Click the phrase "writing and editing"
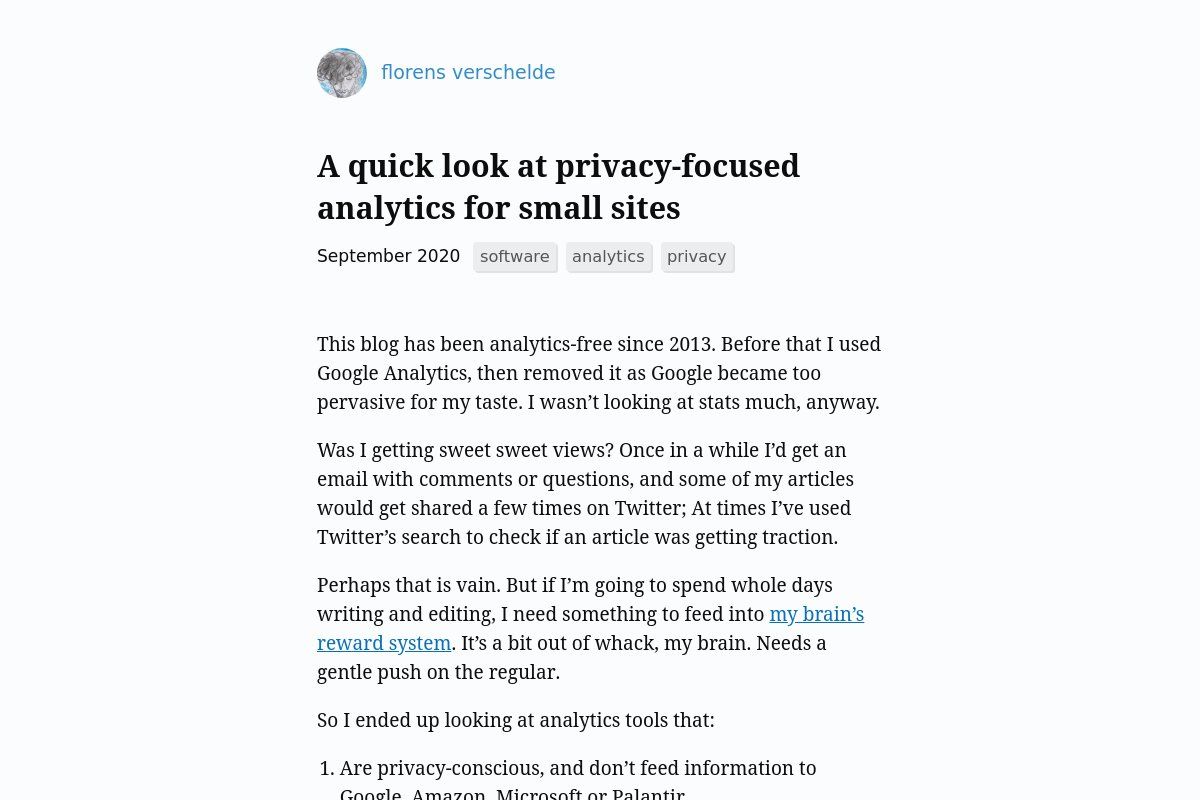The width and height of the screenshot is (1200, 800). pos(405,615)
